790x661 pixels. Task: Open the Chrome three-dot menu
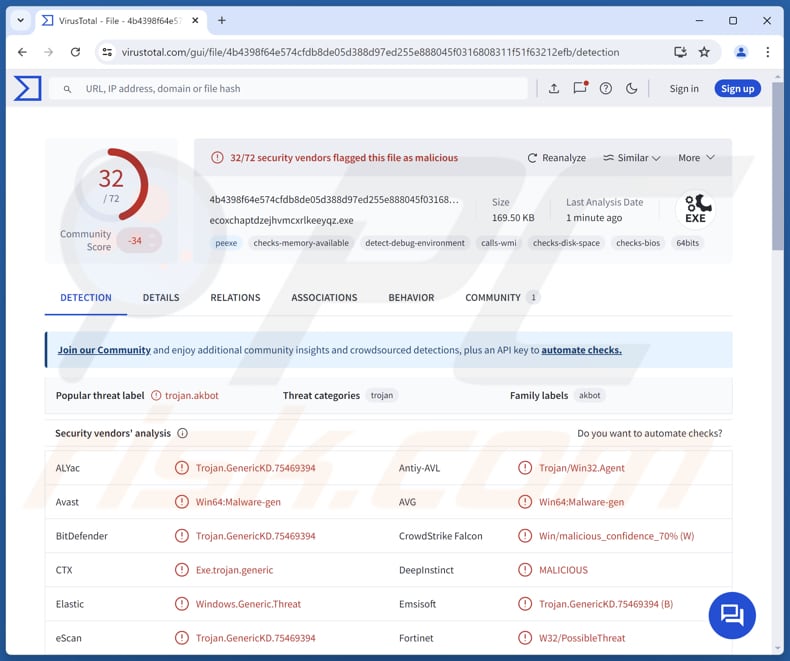point(767,52)
